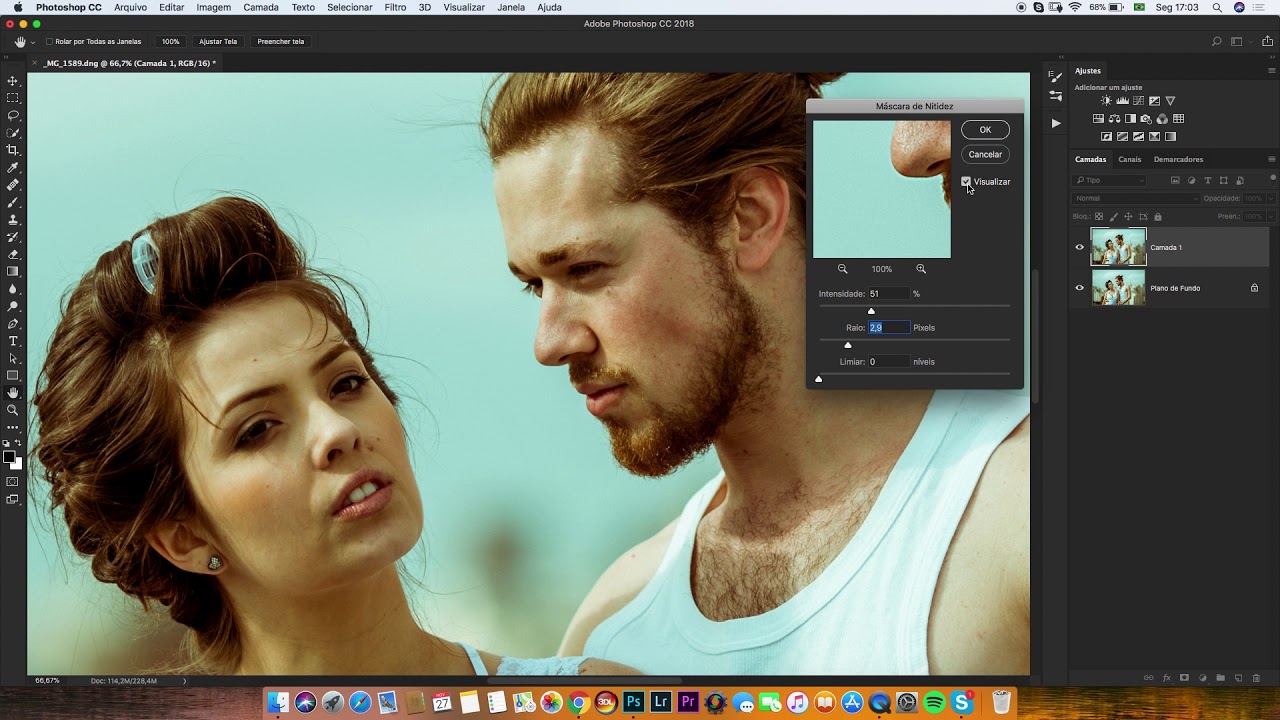Toggle lock all layer attributes
The width and height of the screenshot is (1280, 720).
[1158, 217]
